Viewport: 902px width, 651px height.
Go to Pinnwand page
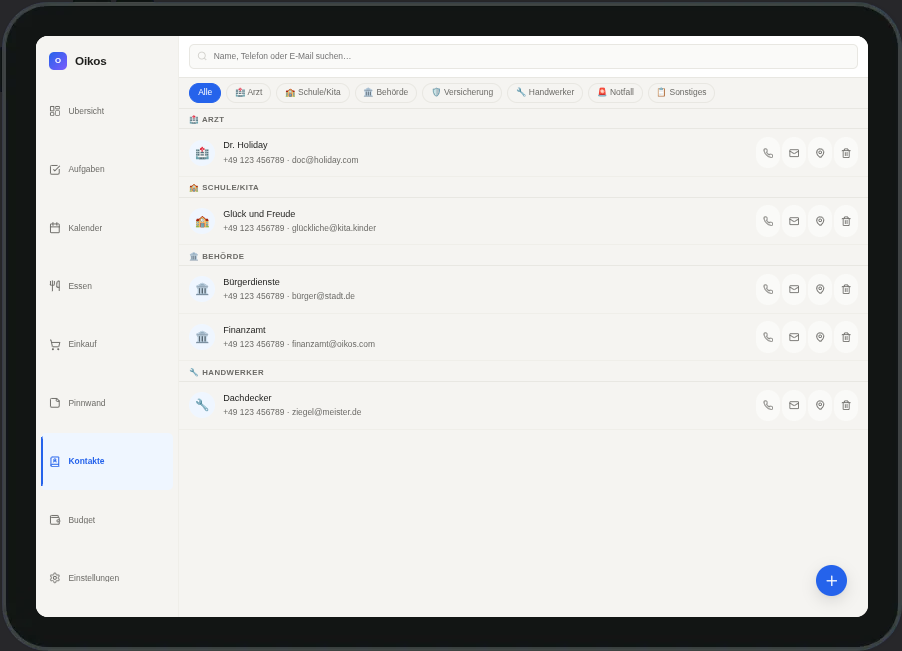click(x=107, y=403)
